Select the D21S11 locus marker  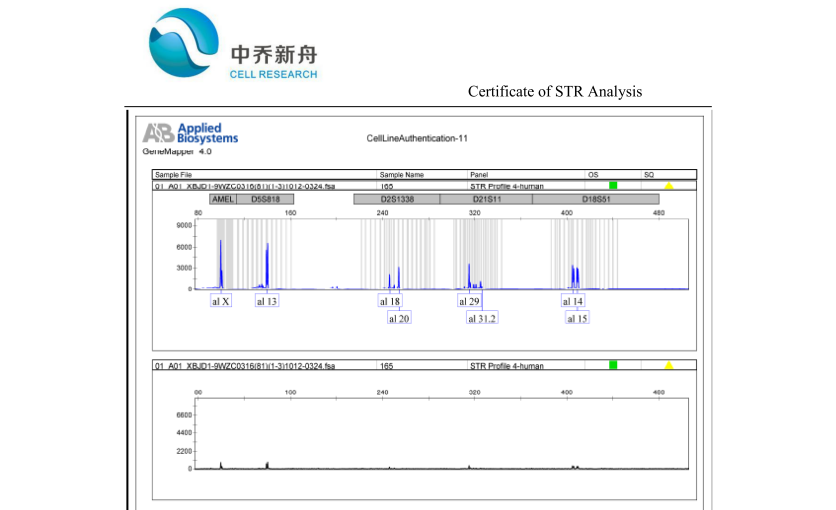(486, 200)
